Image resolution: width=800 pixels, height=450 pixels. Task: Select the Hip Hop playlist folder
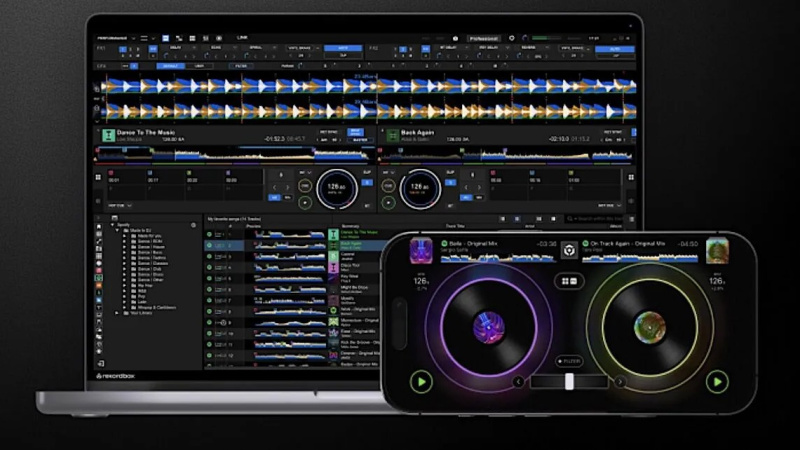[x=141, y=285]
